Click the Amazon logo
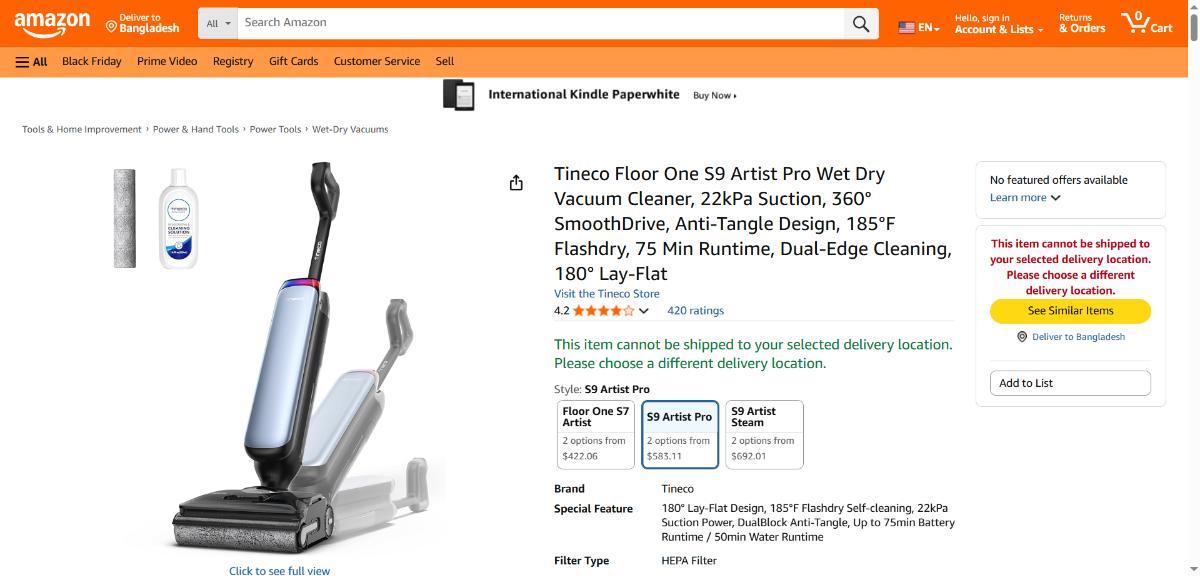1200x576 pixels. click(52, 23)
